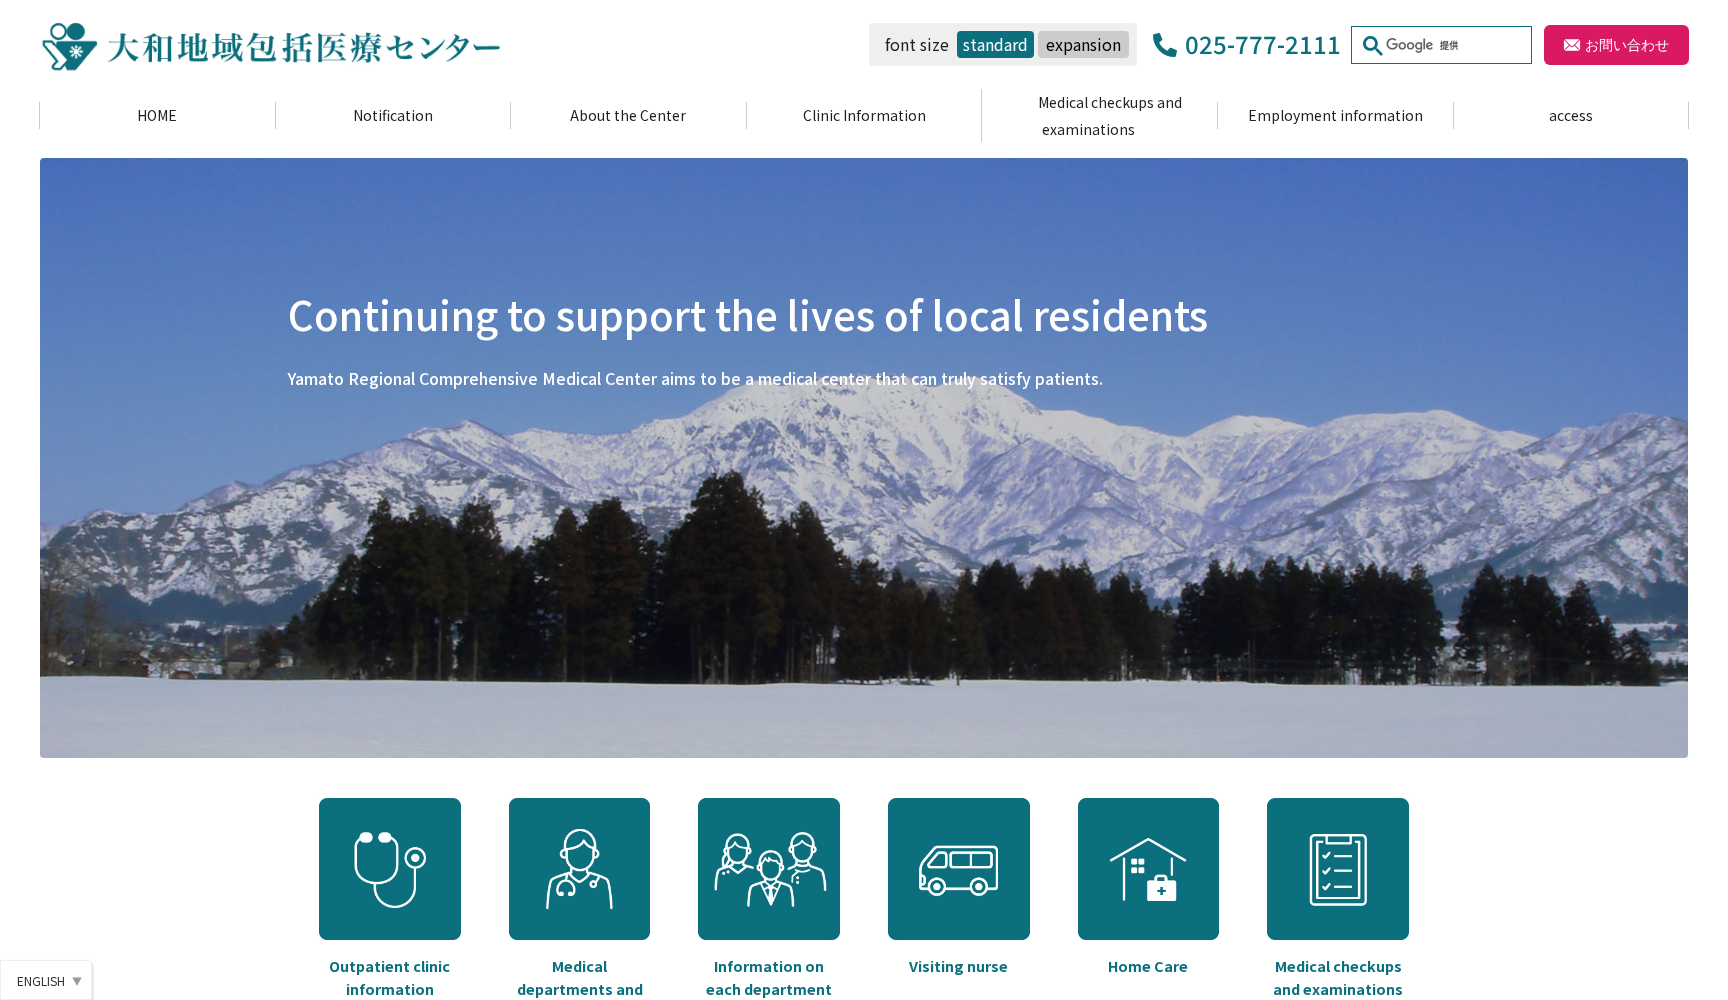This screenshot has height=1000, width=1728.
Task: Click the magnifying glass search icon
Action: 1371,46
